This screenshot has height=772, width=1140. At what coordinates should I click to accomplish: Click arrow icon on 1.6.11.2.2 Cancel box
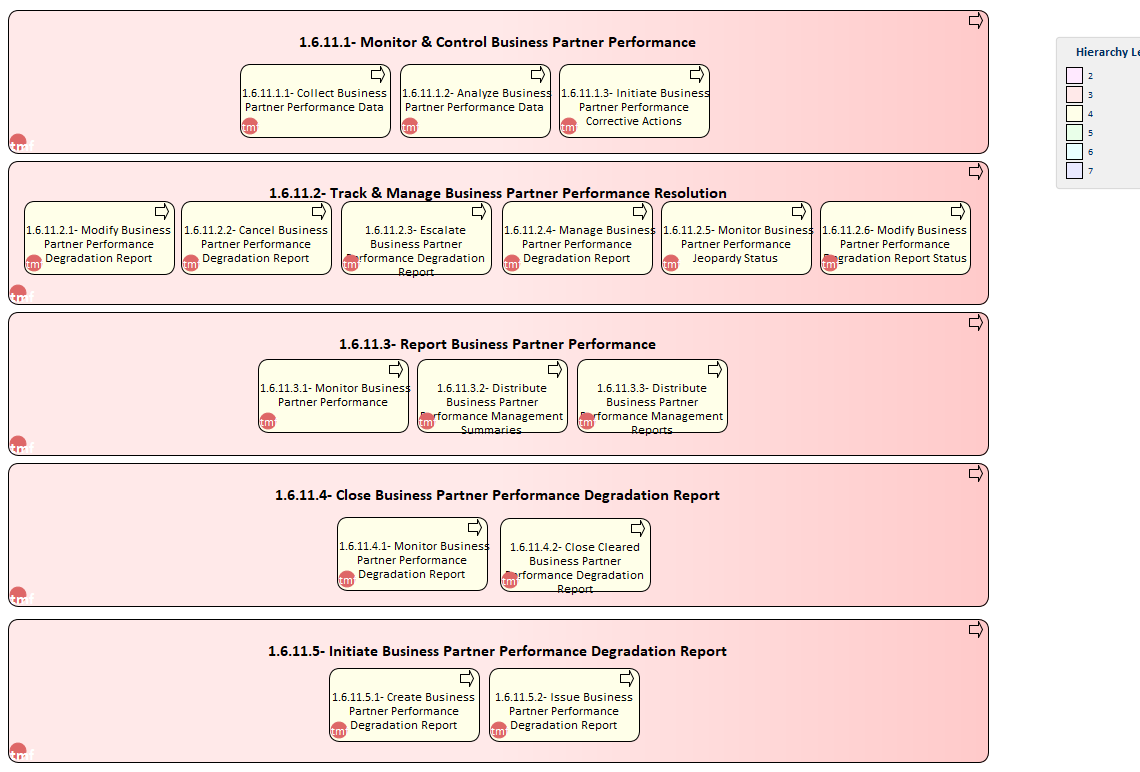(x=319, y=211)
